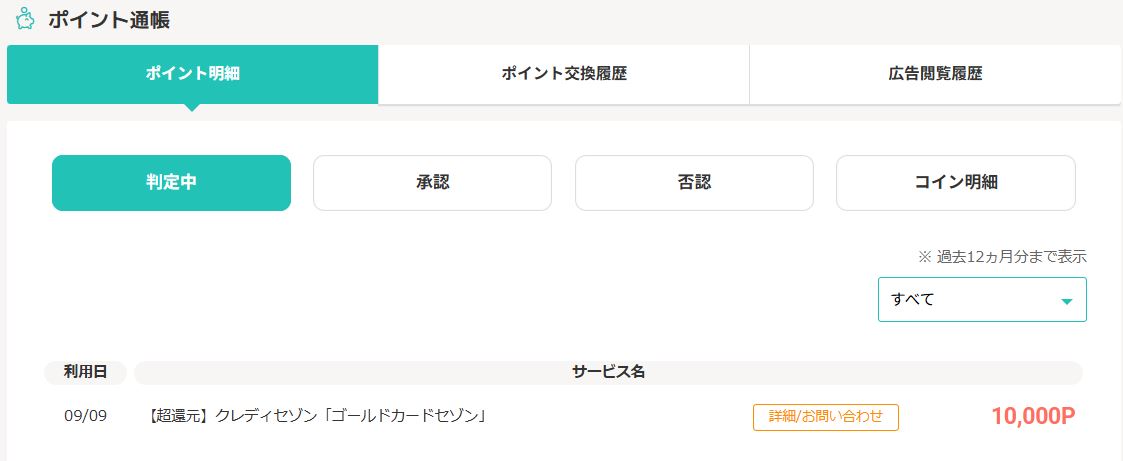Click the teal dropdown arrow in すべて box

1066,301
